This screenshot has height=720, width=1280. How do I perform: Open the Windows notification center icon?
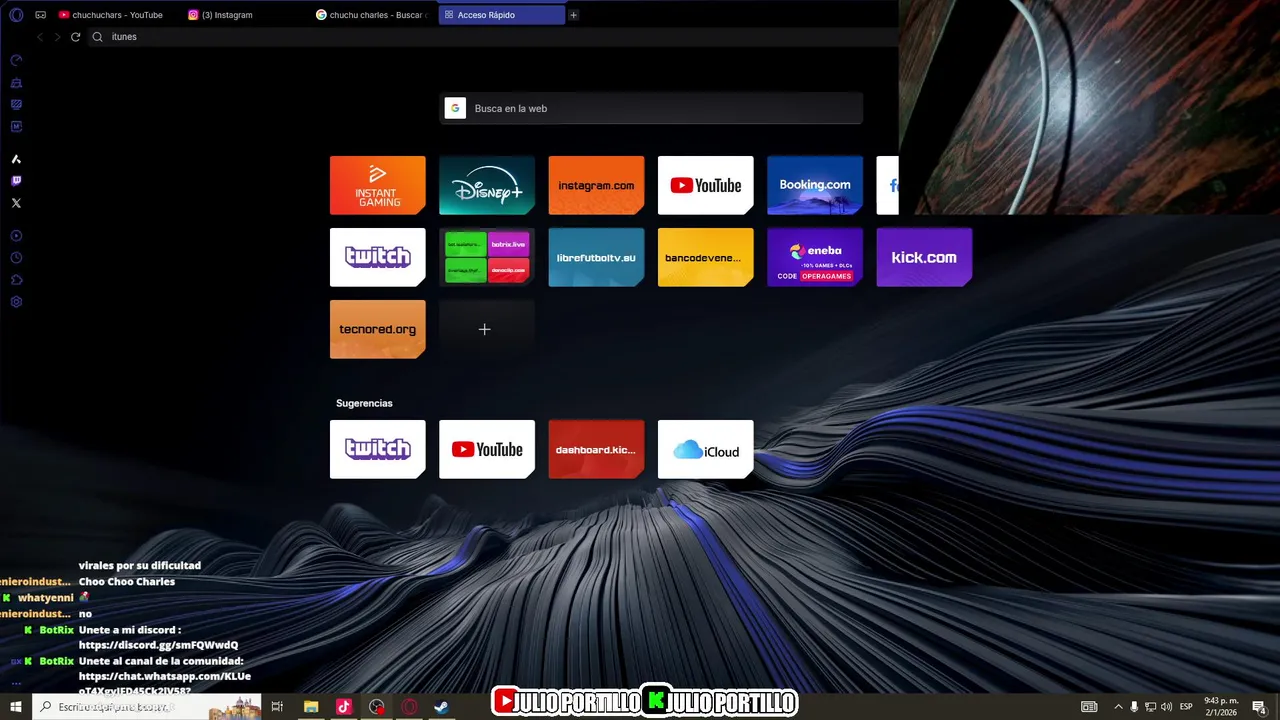pos(1259,707)
